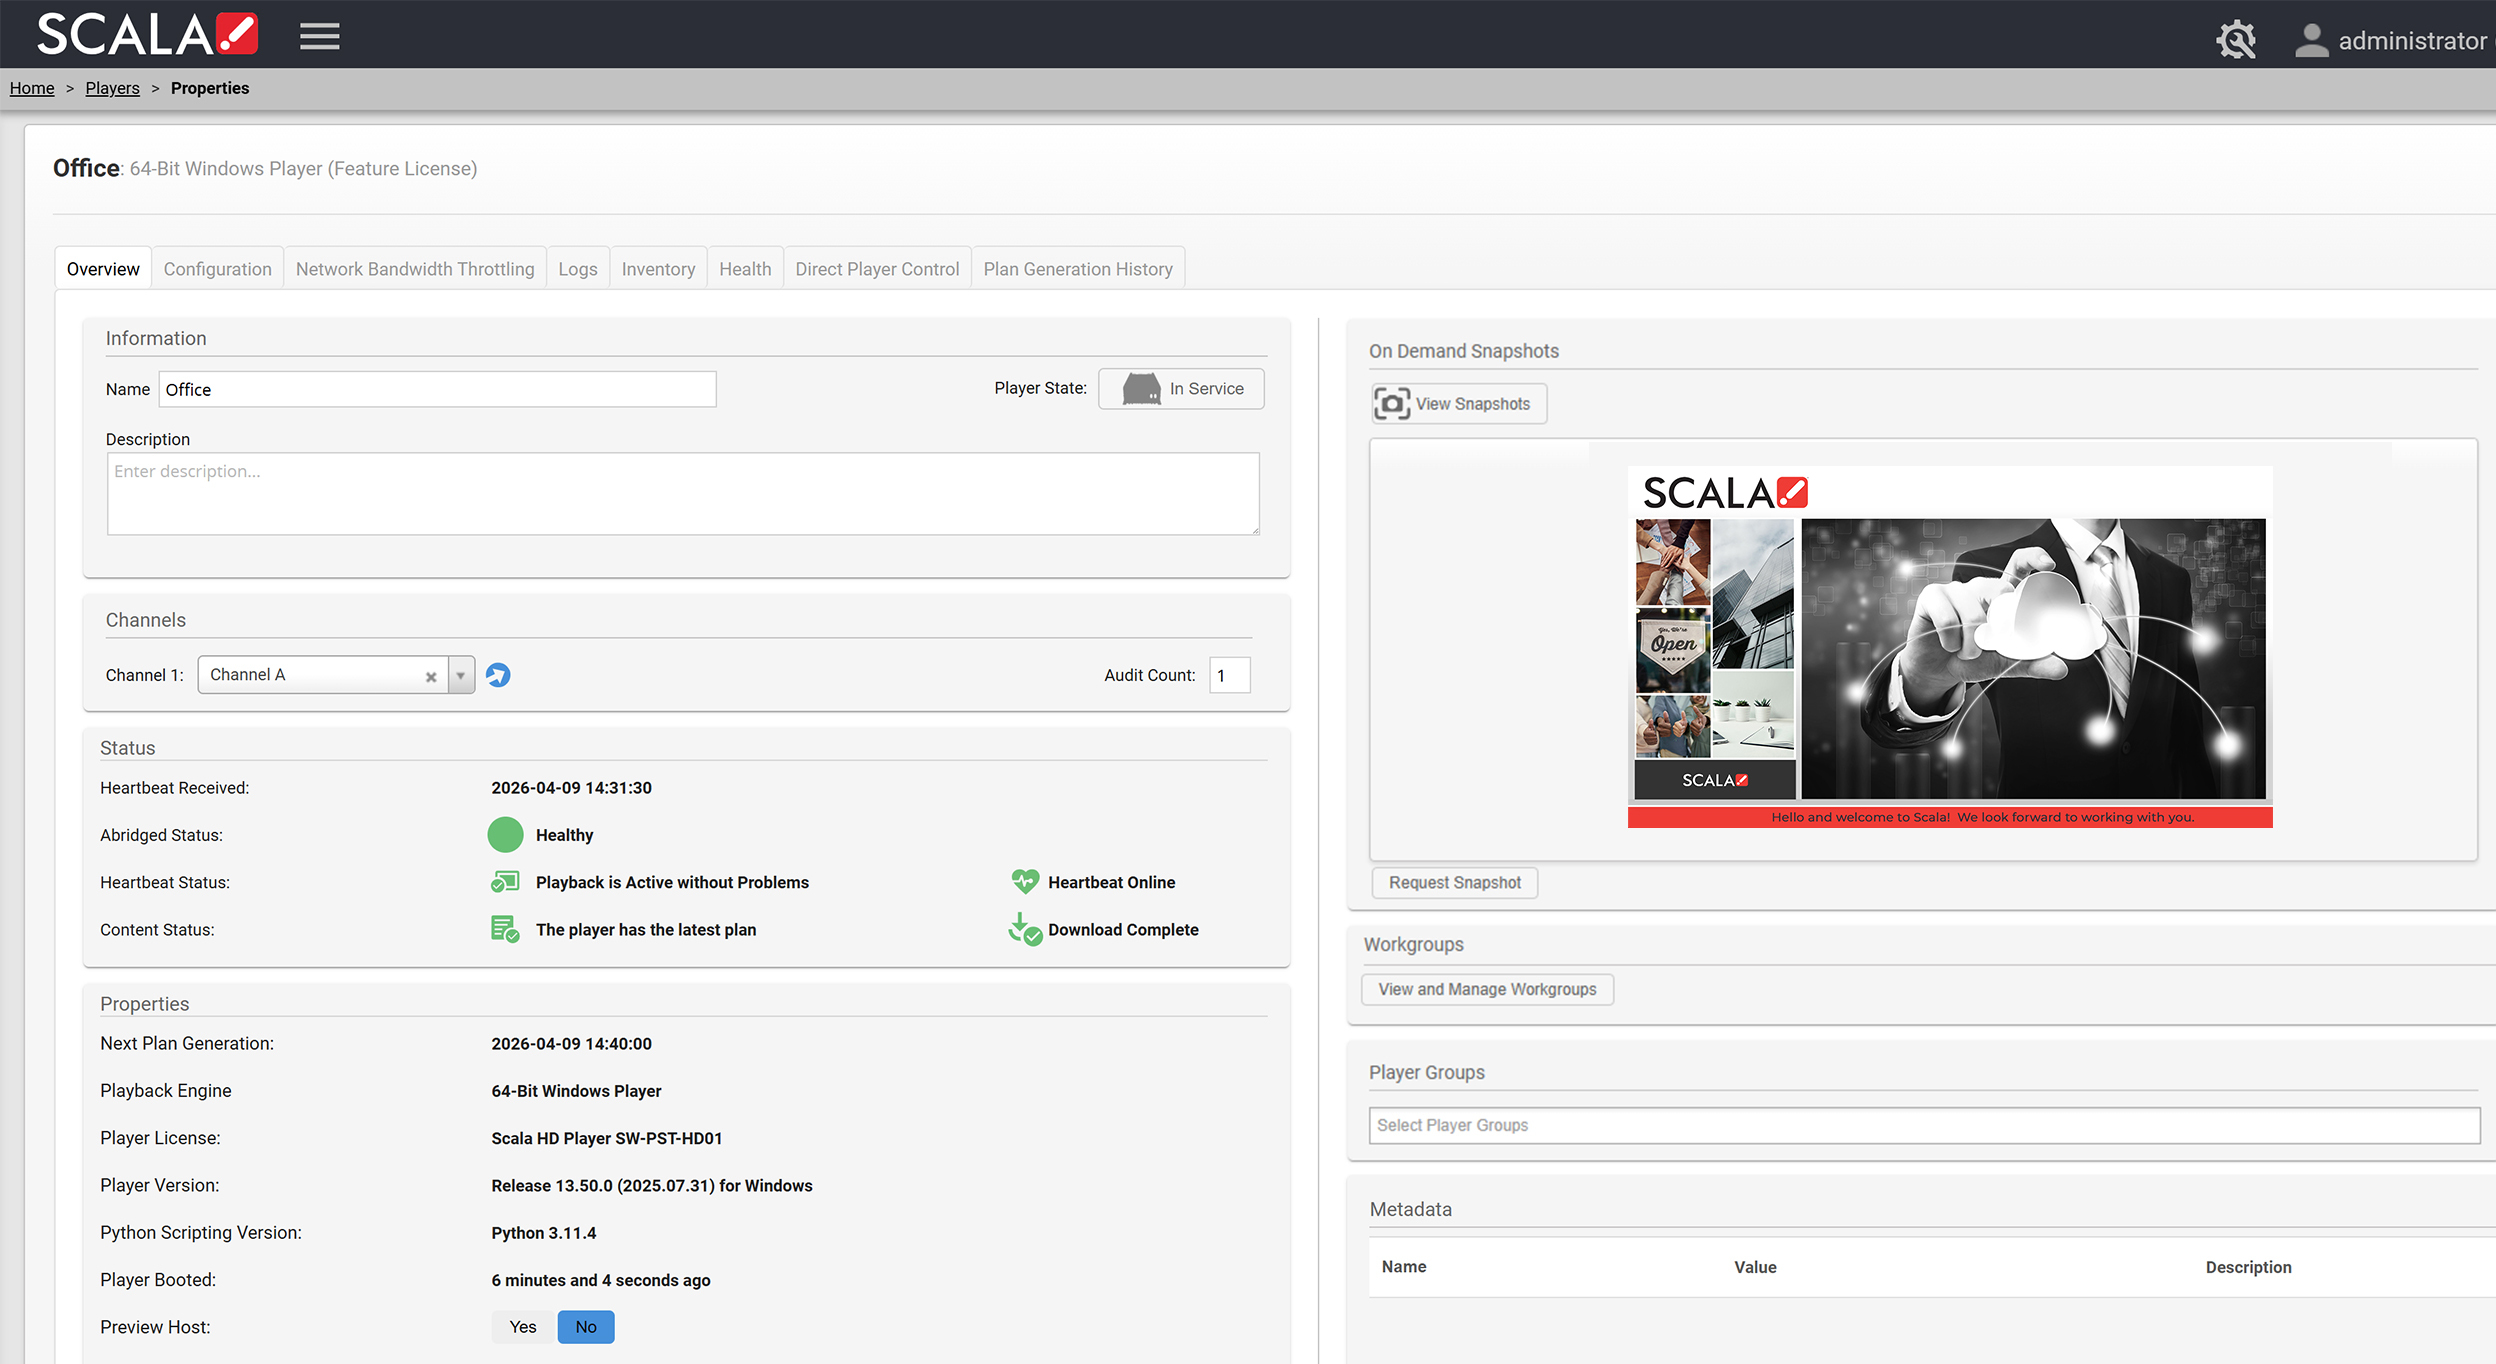Click the blue channel link arrow icon
The width and height of the screenshot is (2496, 1364).
point(498,675)
